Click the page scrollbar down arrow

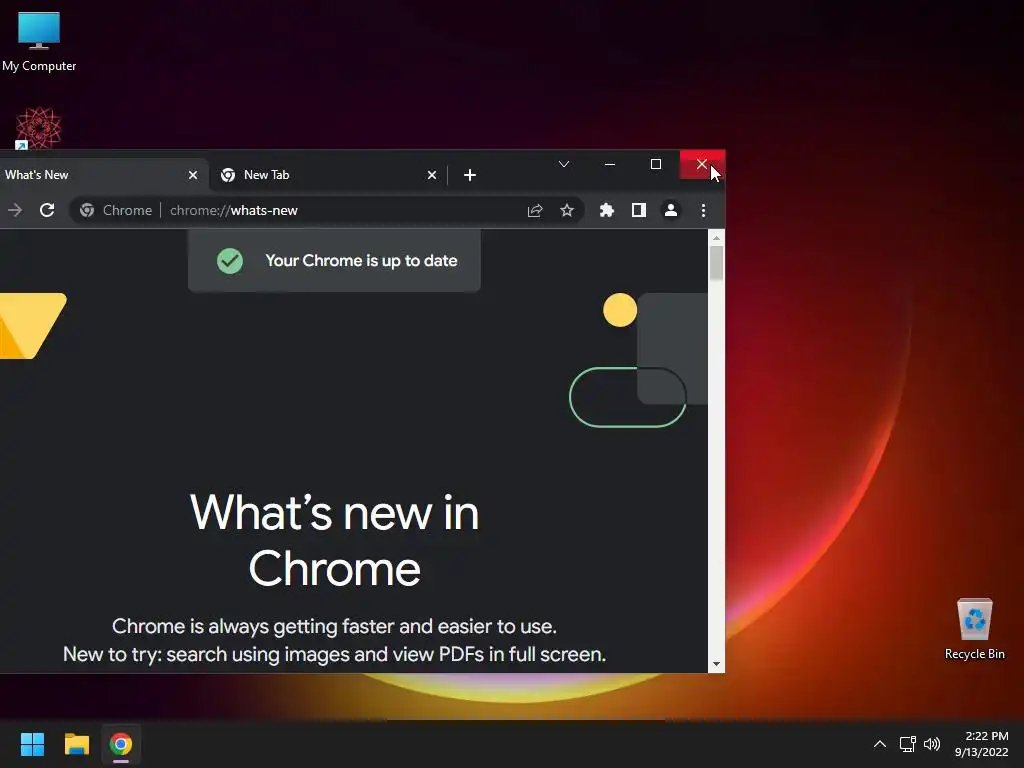coord(716,664)
